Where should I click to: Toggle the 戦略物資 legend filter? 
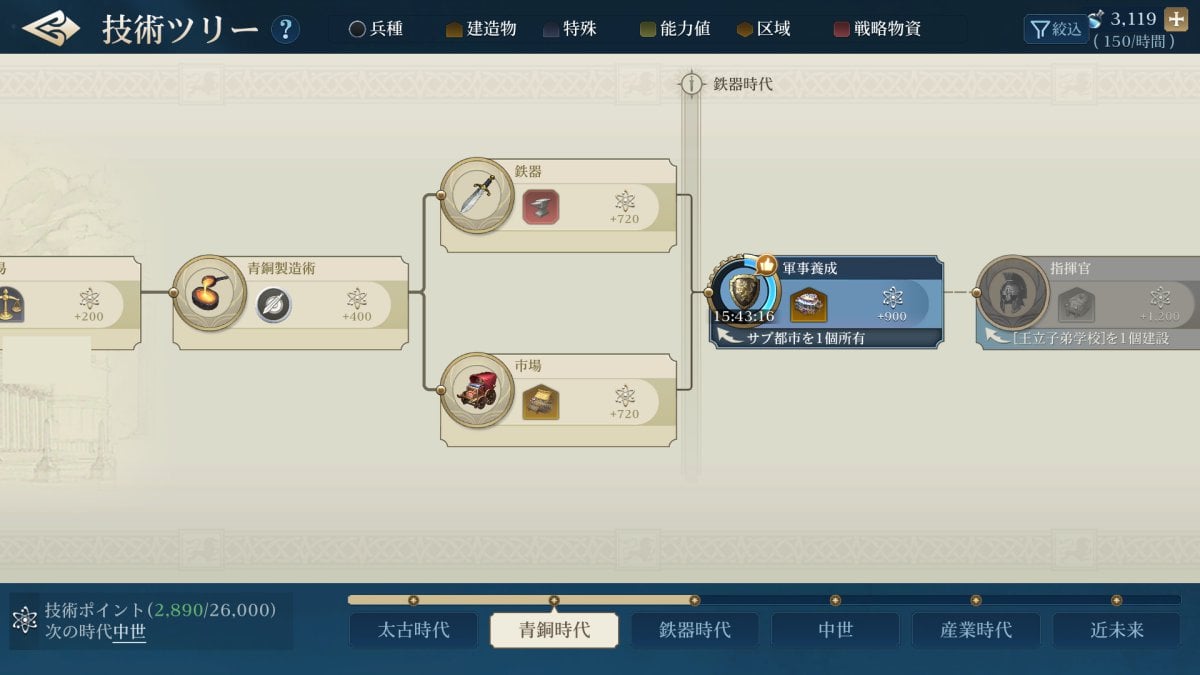[878, 29]
